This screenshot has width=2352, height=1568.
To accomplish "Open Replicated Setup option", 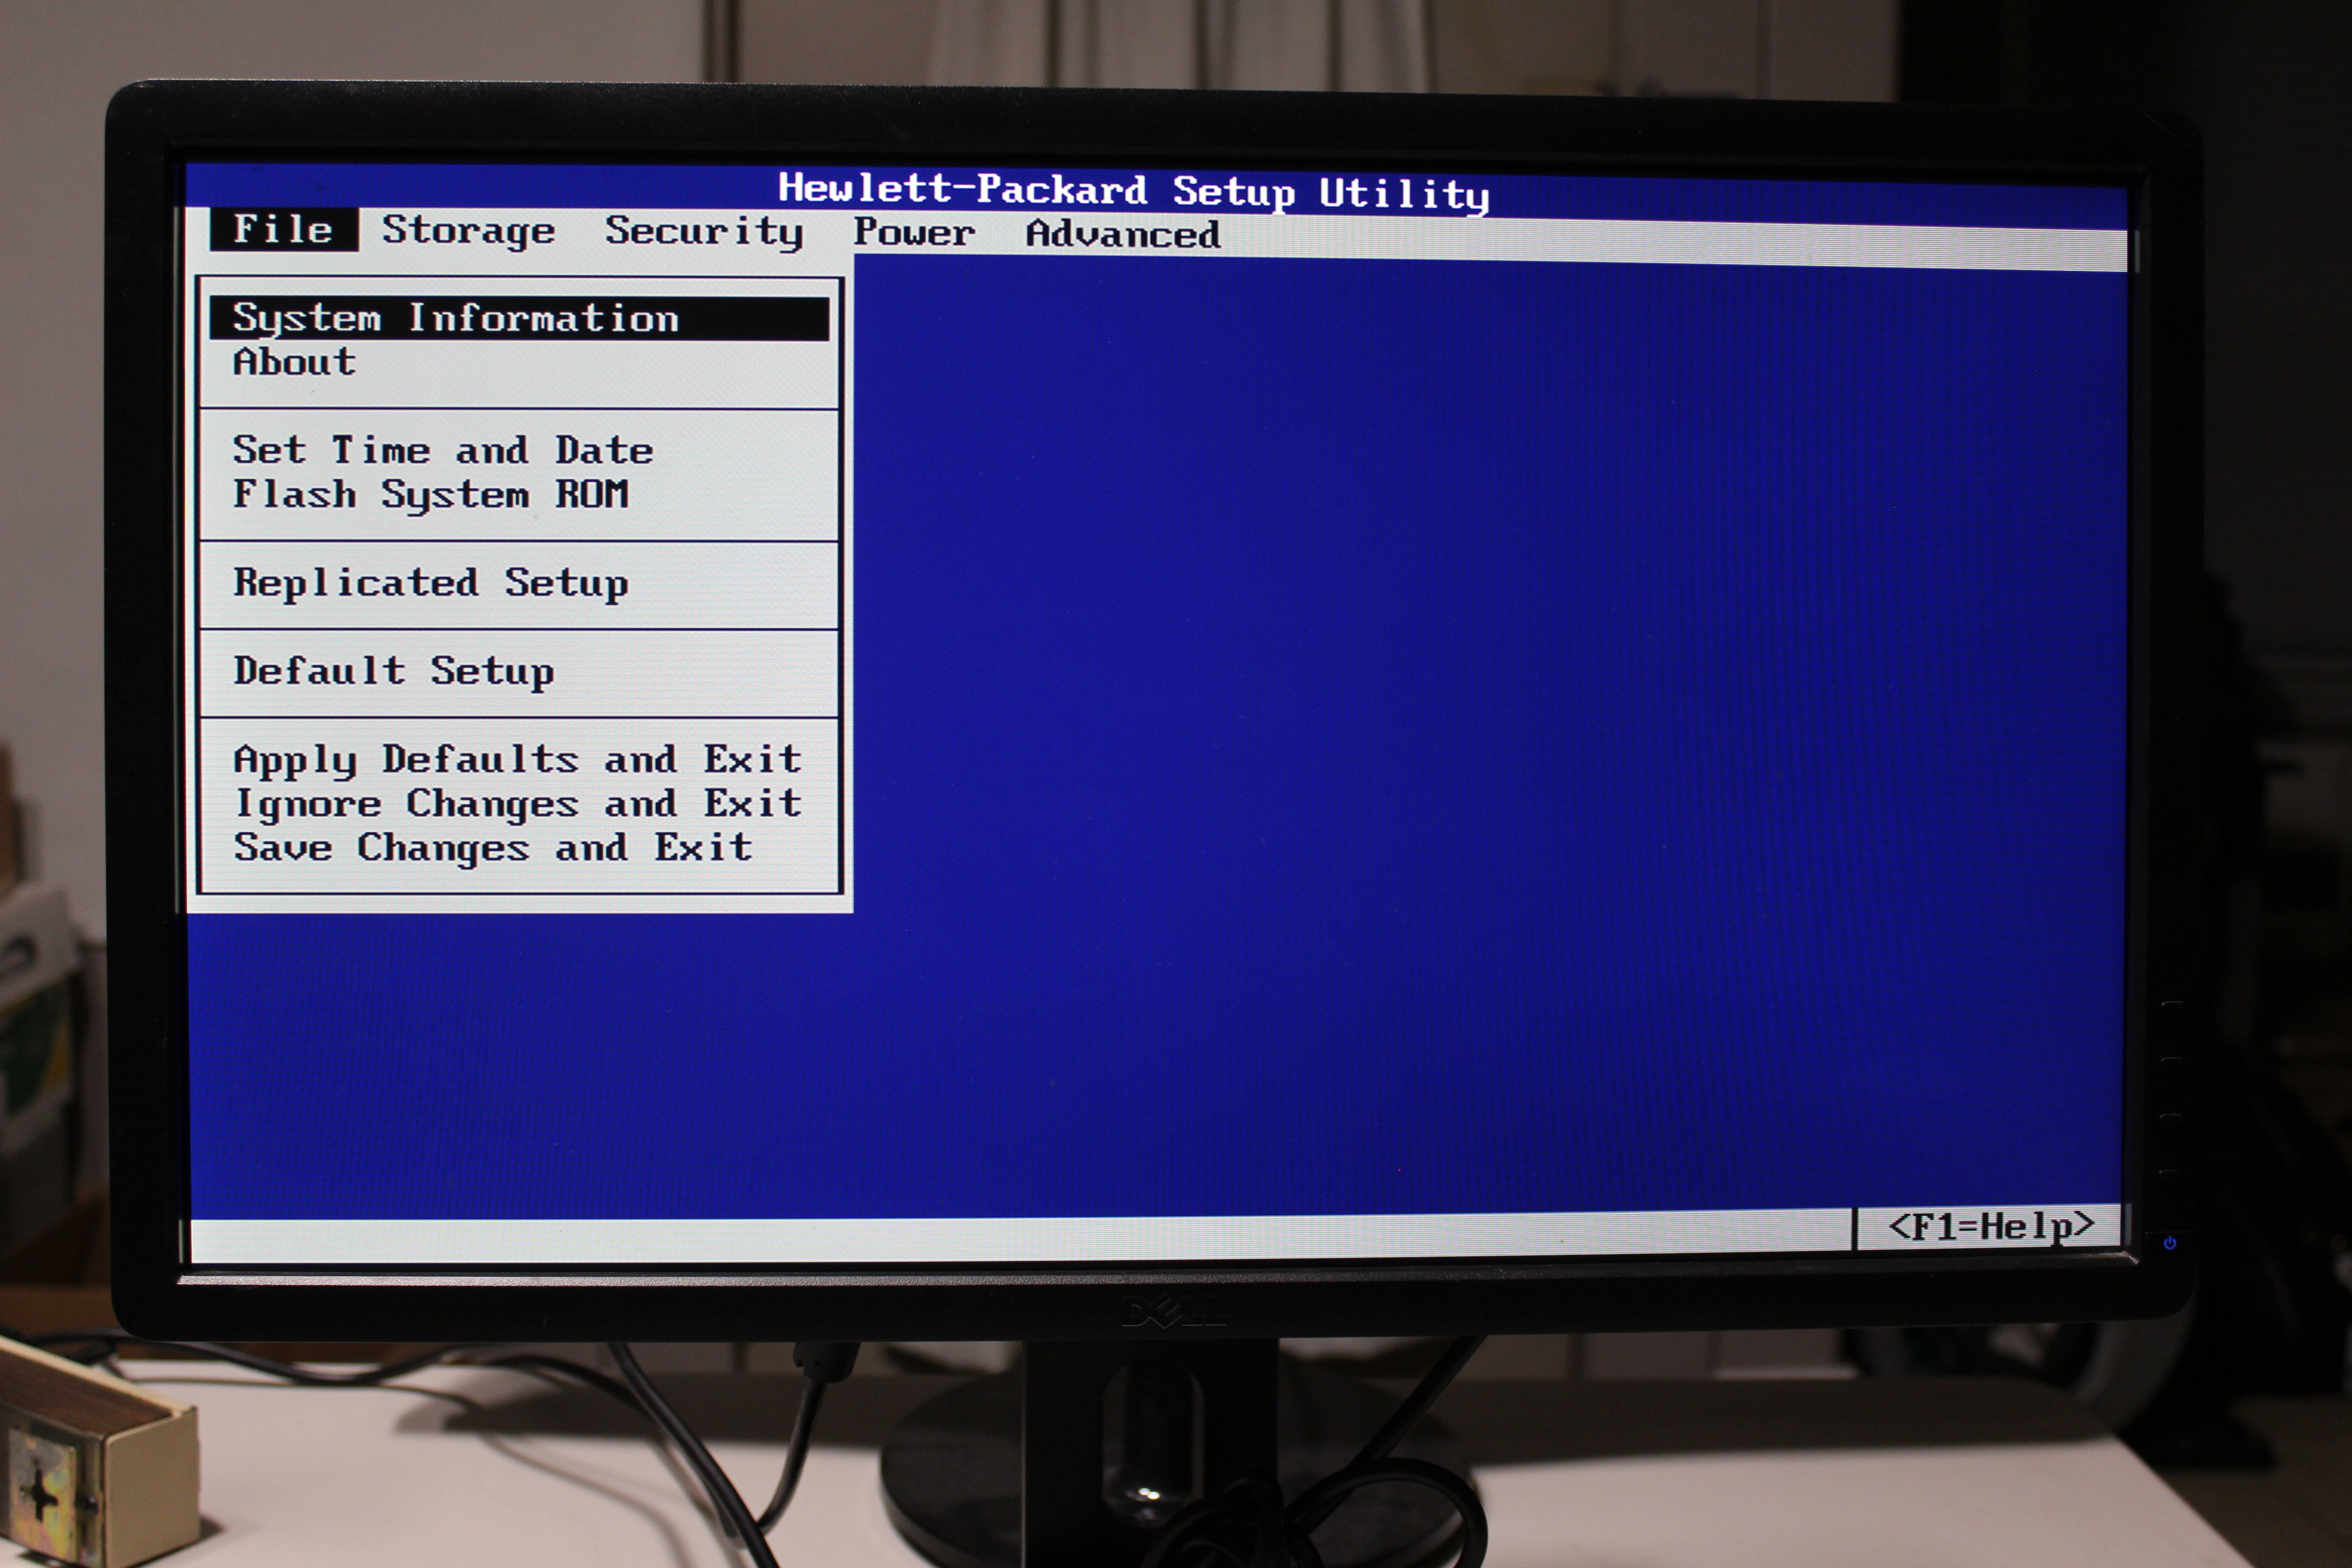I will 431,583.
